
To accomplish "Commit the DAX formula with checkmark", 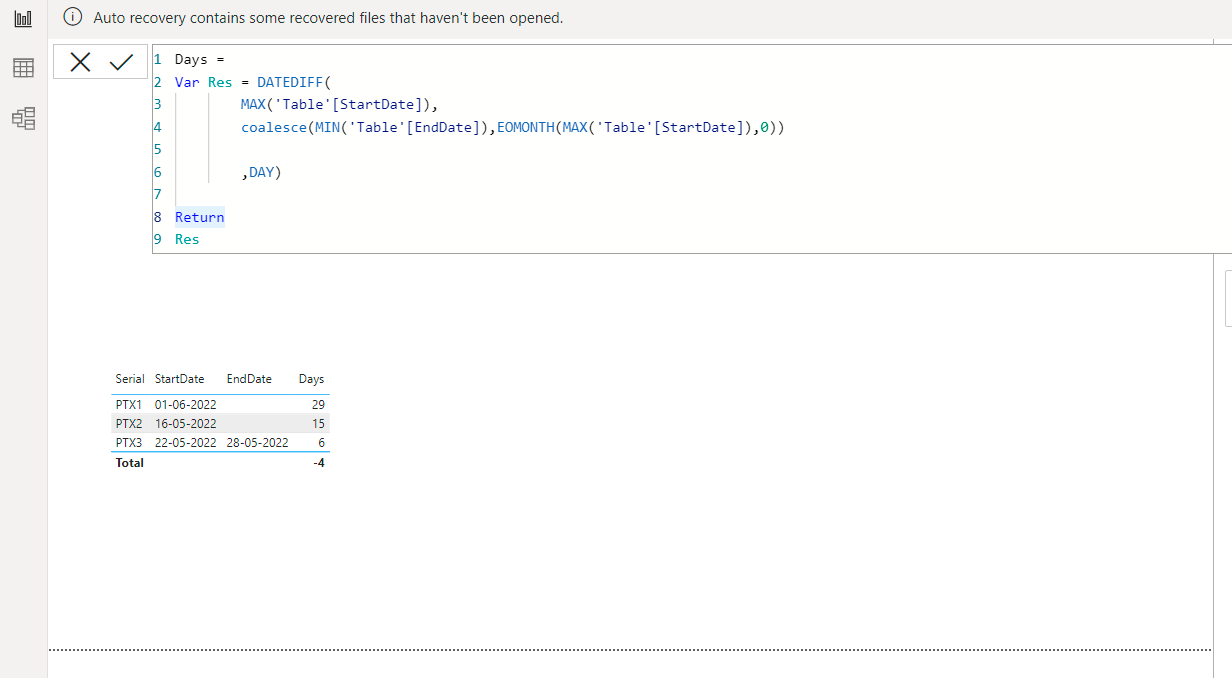I will [x=121, y=62].
